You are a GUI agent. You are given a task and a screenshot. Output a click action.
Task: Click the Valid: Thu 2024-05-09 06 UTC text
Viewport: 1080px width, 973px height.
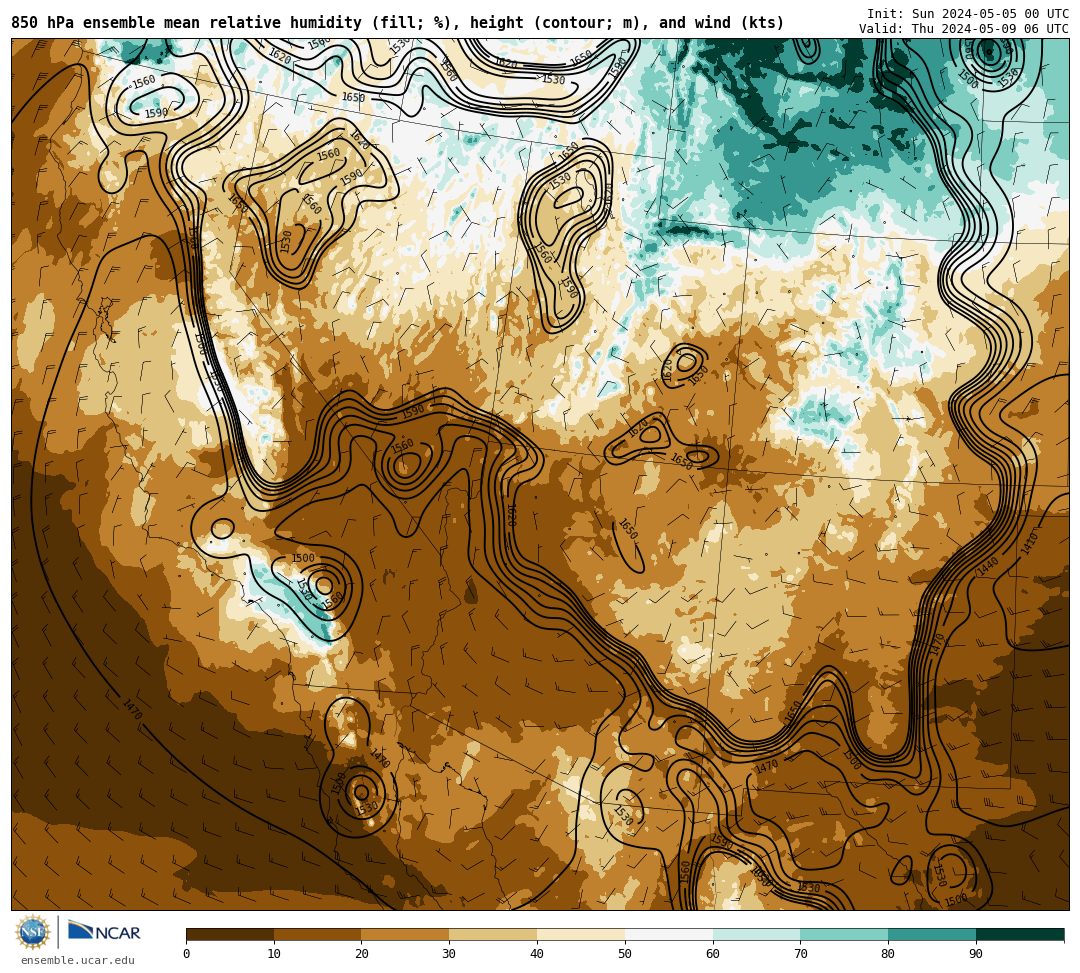pyautogui.click(x=964, y=29)
